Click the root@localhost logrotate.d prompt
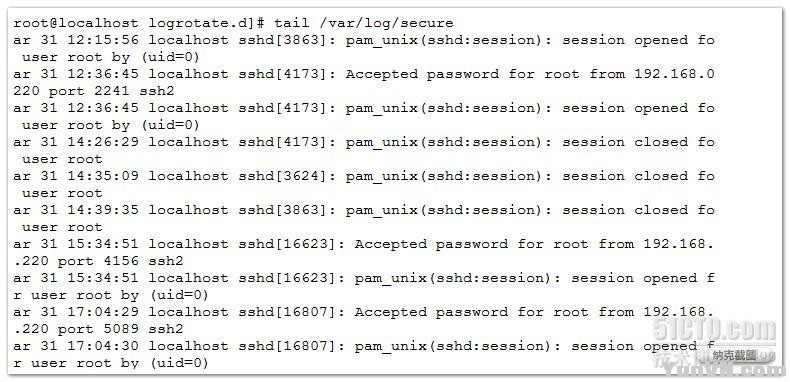The width and height of the screenshot is (790, 382). pyautogui.click(x=139, y=23)
